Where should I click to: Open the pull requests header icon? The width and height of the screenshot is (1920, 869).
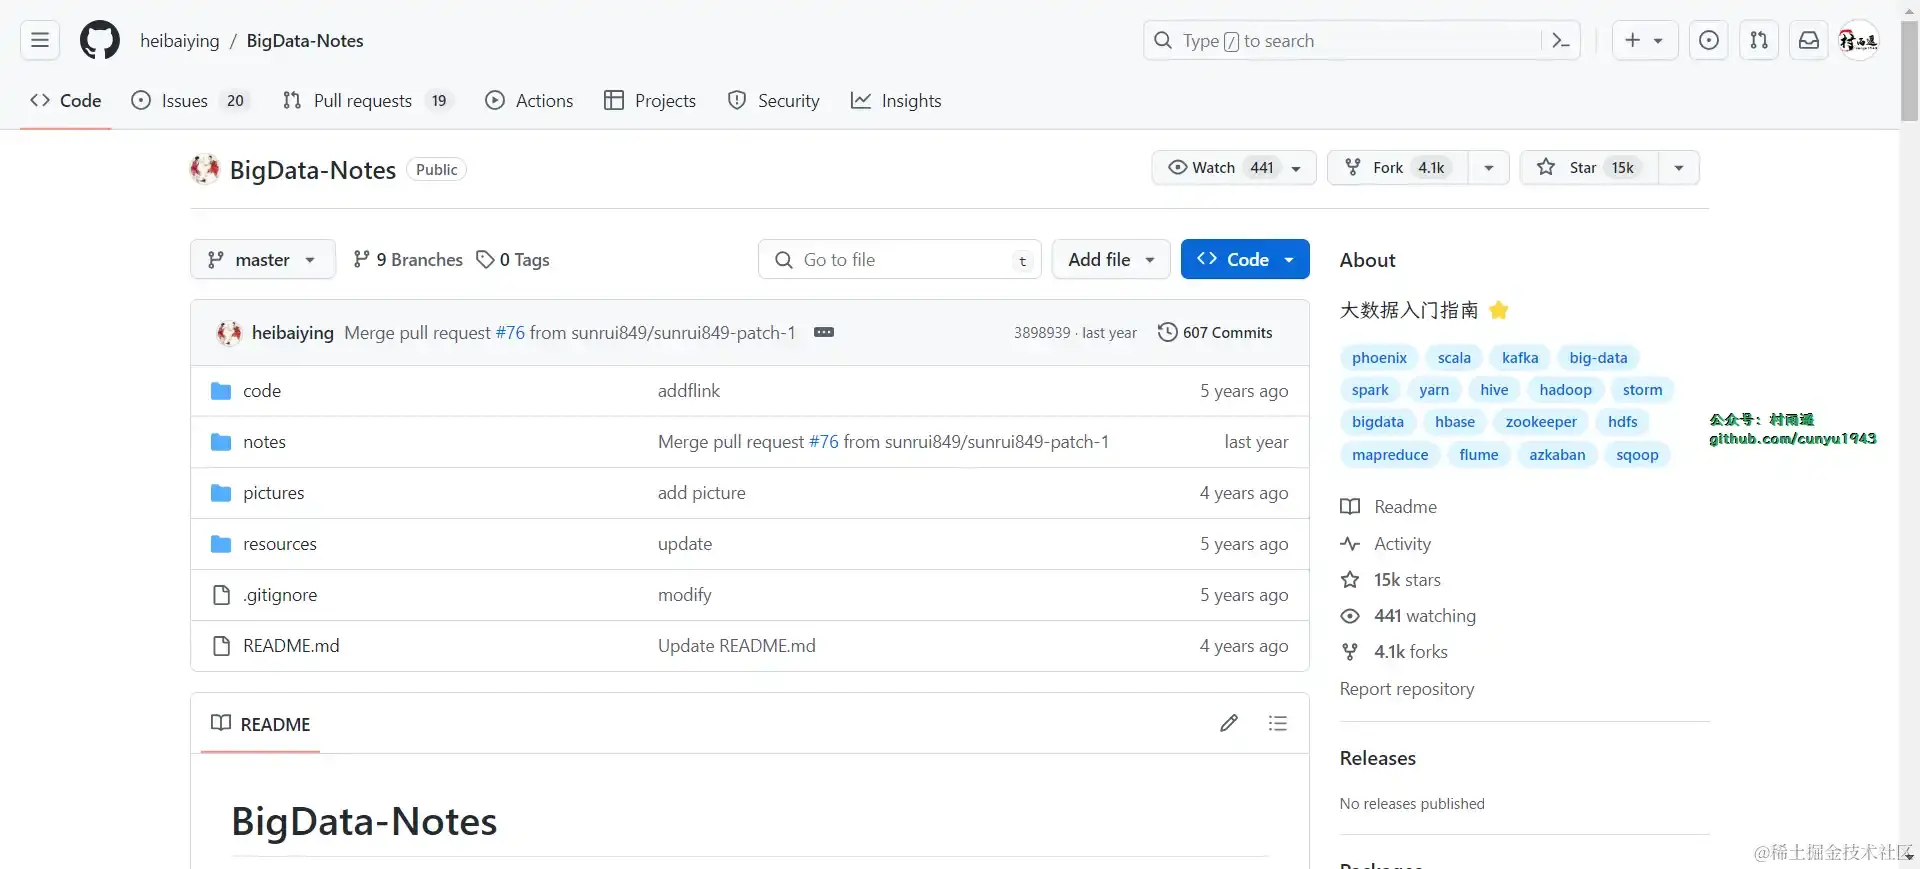click(x=1759, y=41)
